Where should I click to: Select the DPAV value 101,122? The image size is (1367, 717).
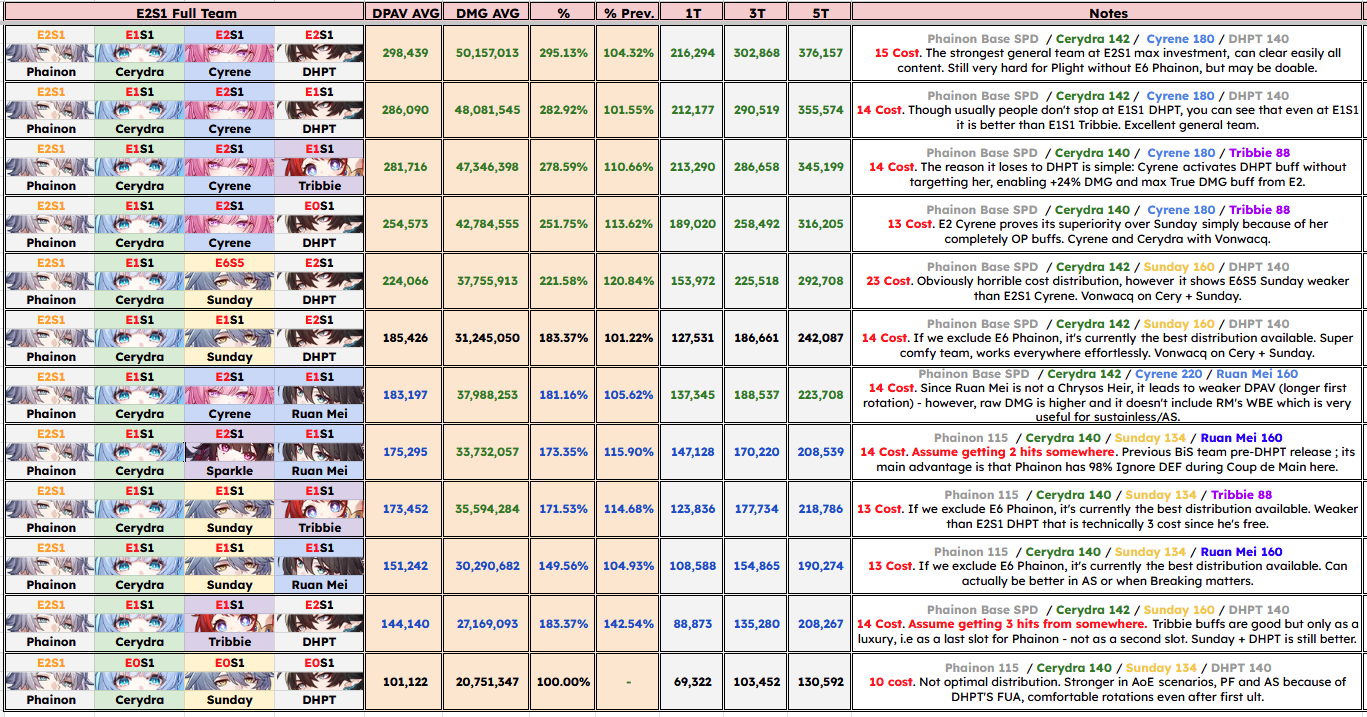click(405, 680)
